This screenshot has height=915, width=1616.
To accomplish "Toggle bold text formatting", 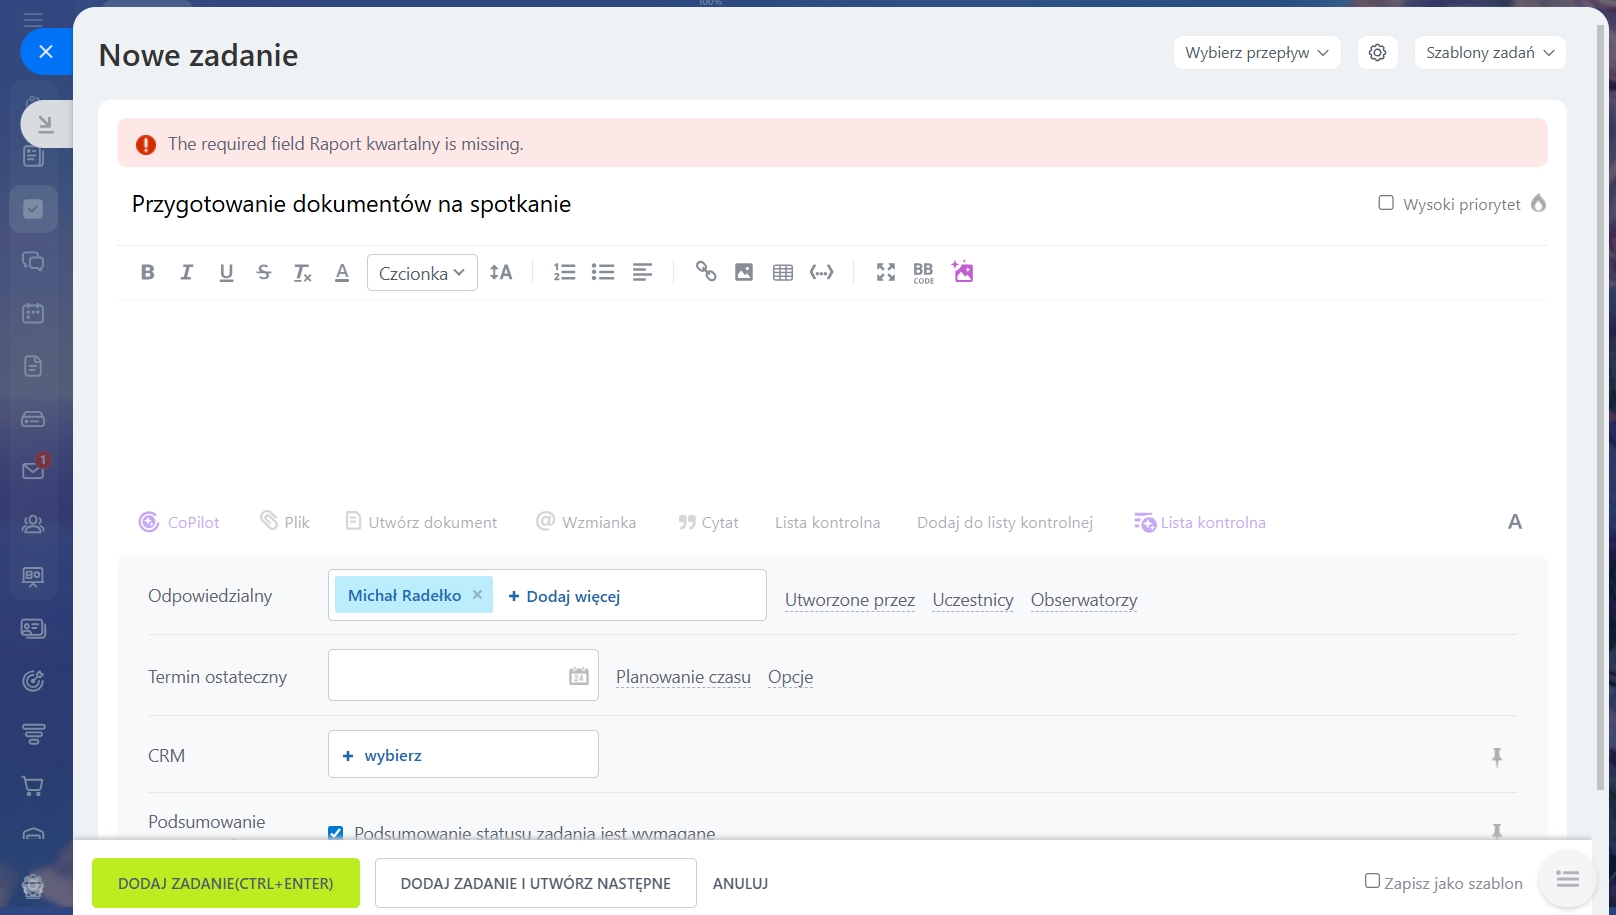I will 148,272.
